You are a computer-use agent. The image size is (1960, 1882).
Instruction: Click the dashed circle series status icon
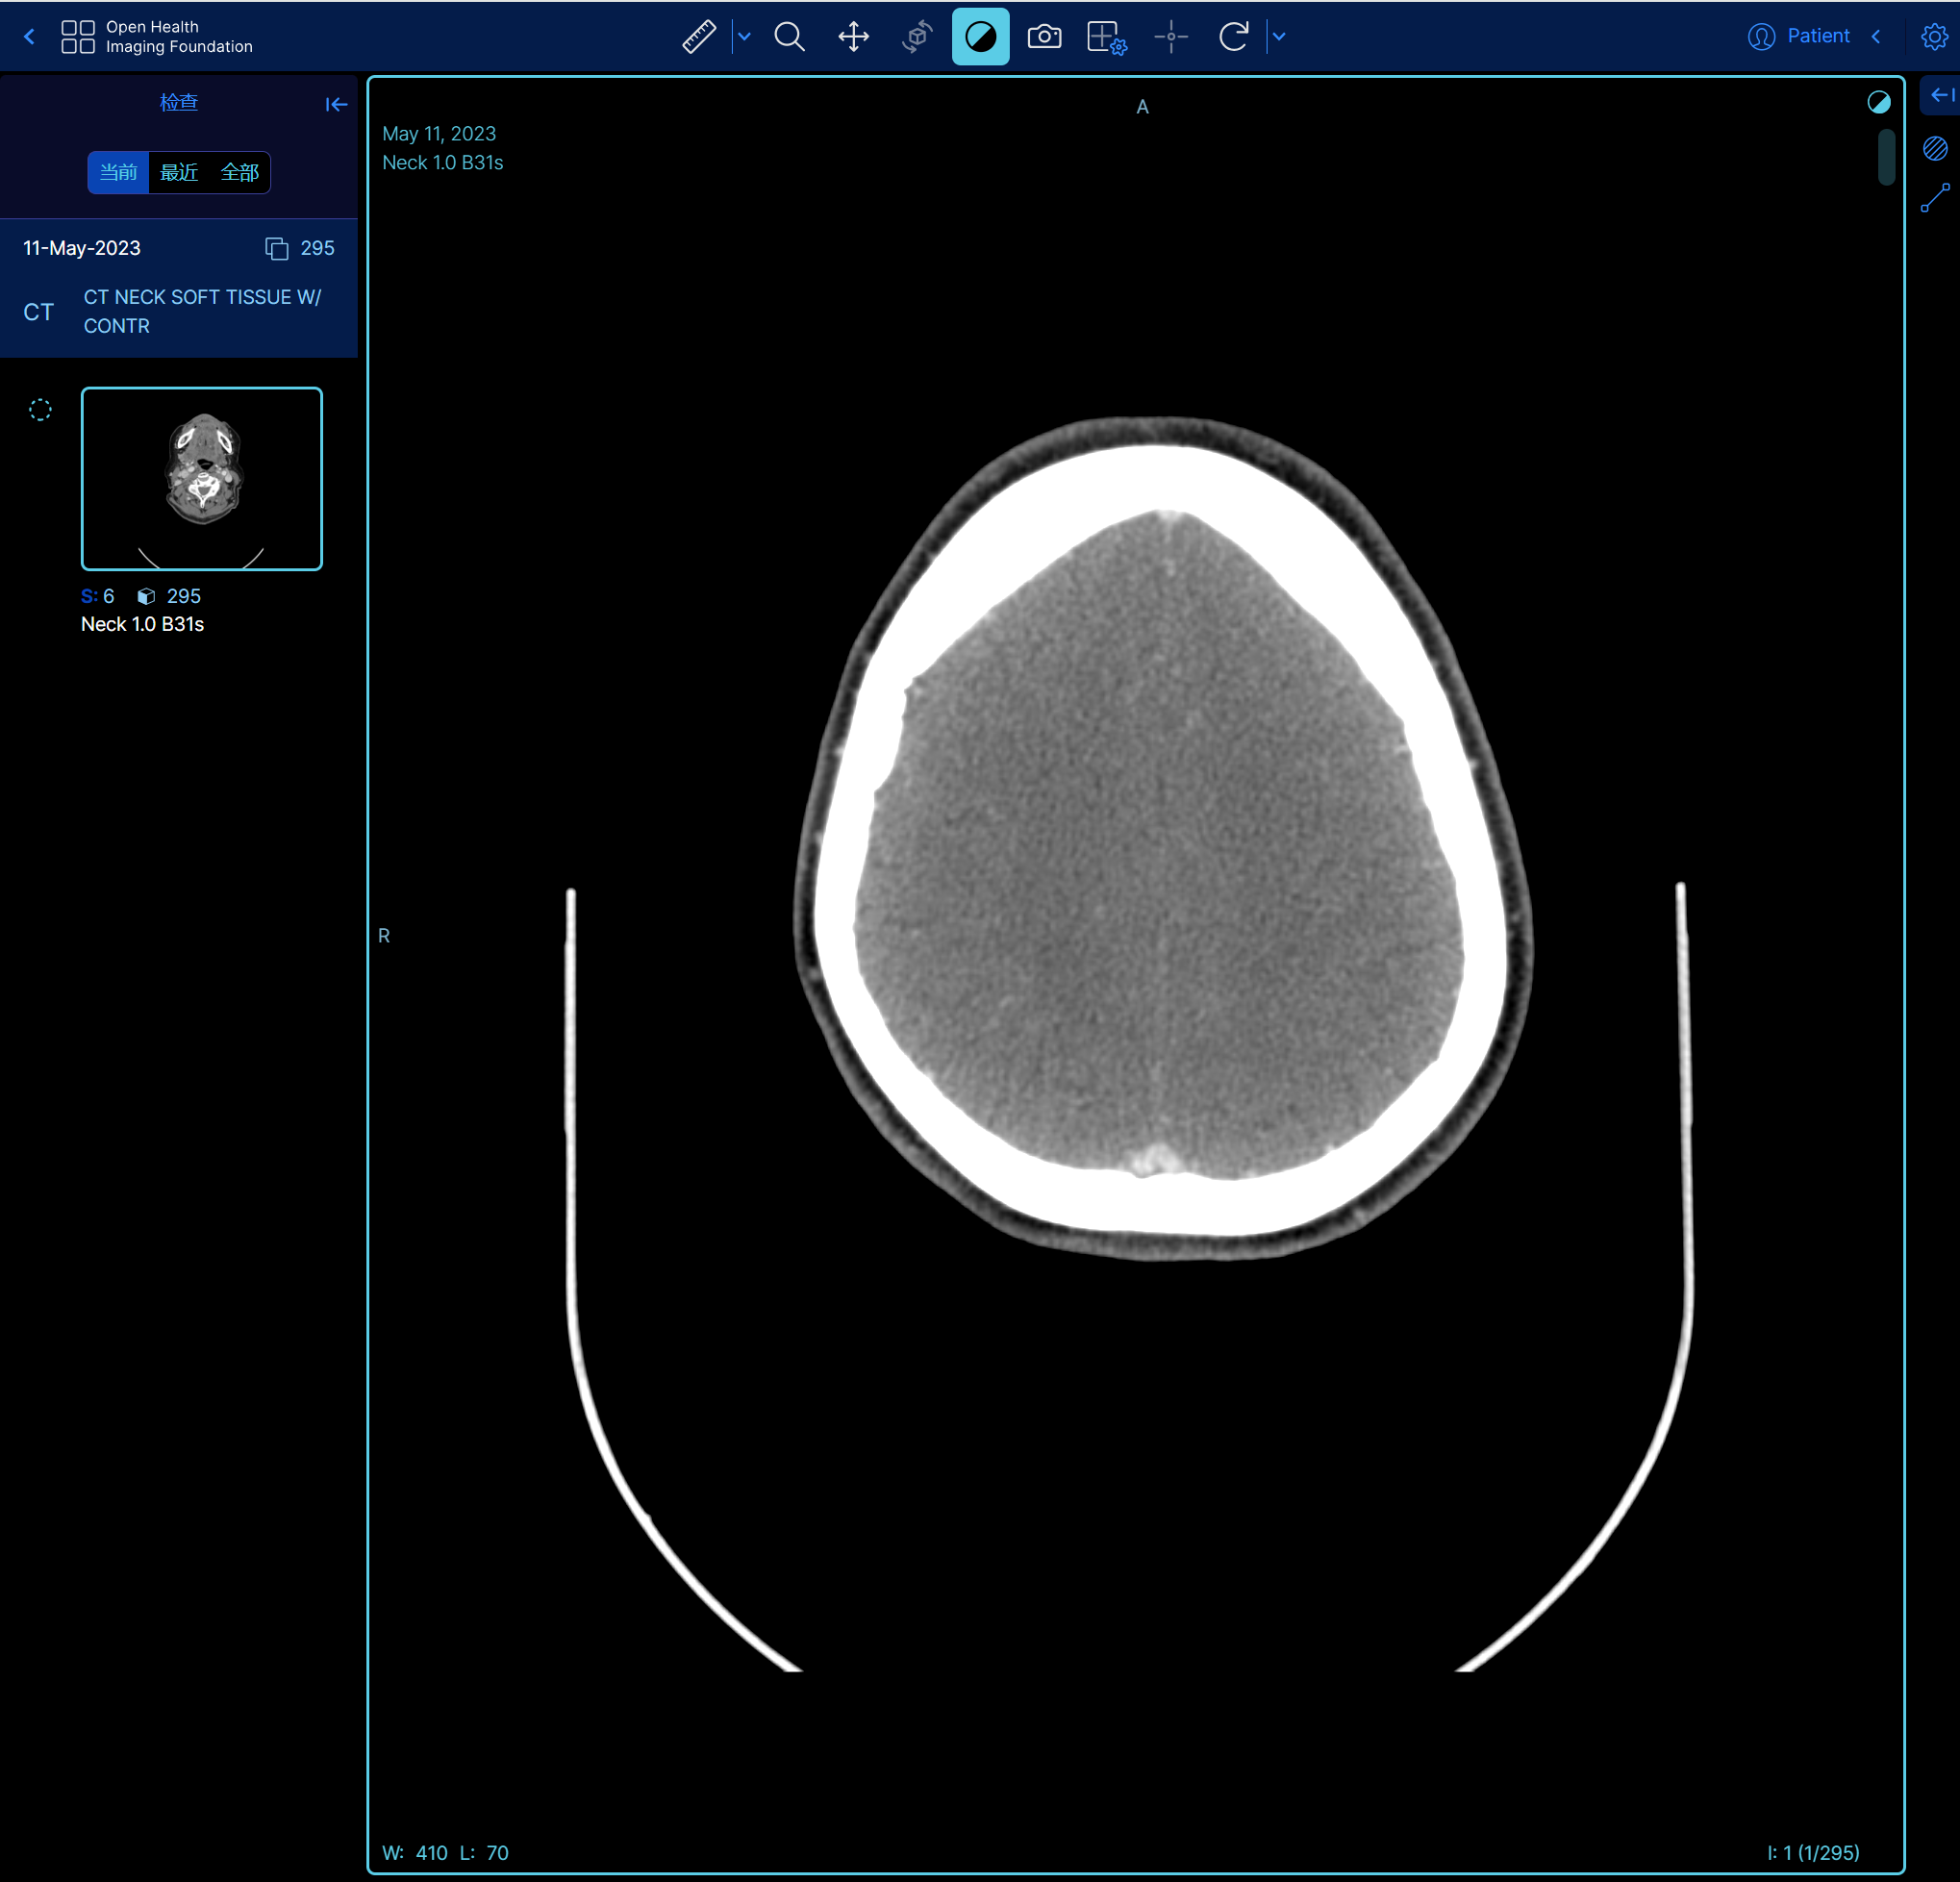(x=40, y=409)
